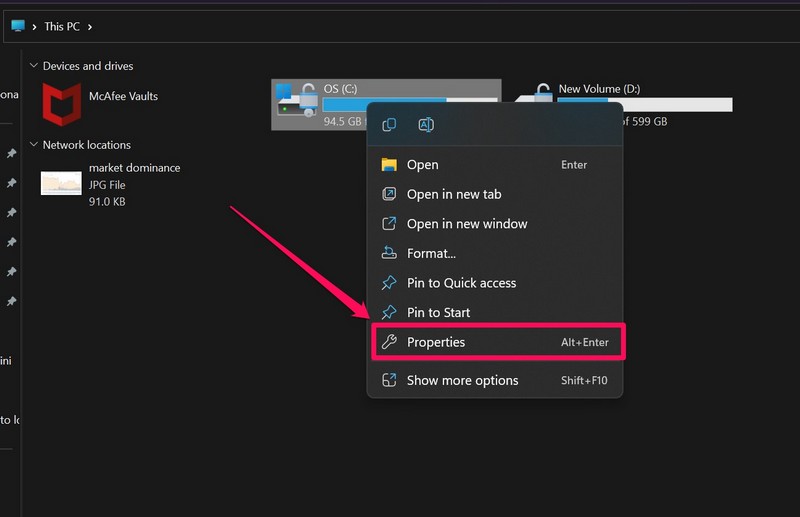Click the Copy icon in context menu
The image size is (800, 517).
pyautogui.click(x=390, y=125)
